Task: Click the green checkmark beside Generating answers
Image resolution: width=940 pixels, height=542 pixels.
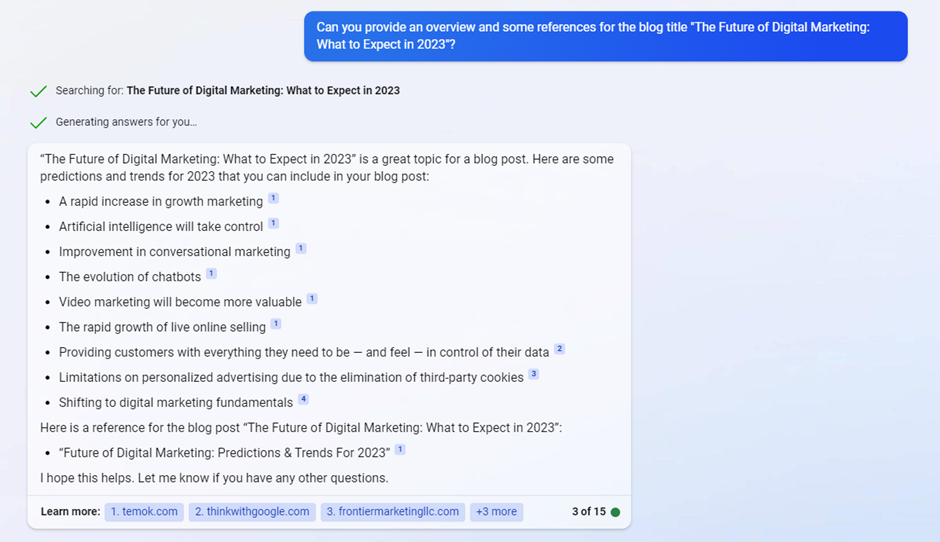Action: click(38, 122)
